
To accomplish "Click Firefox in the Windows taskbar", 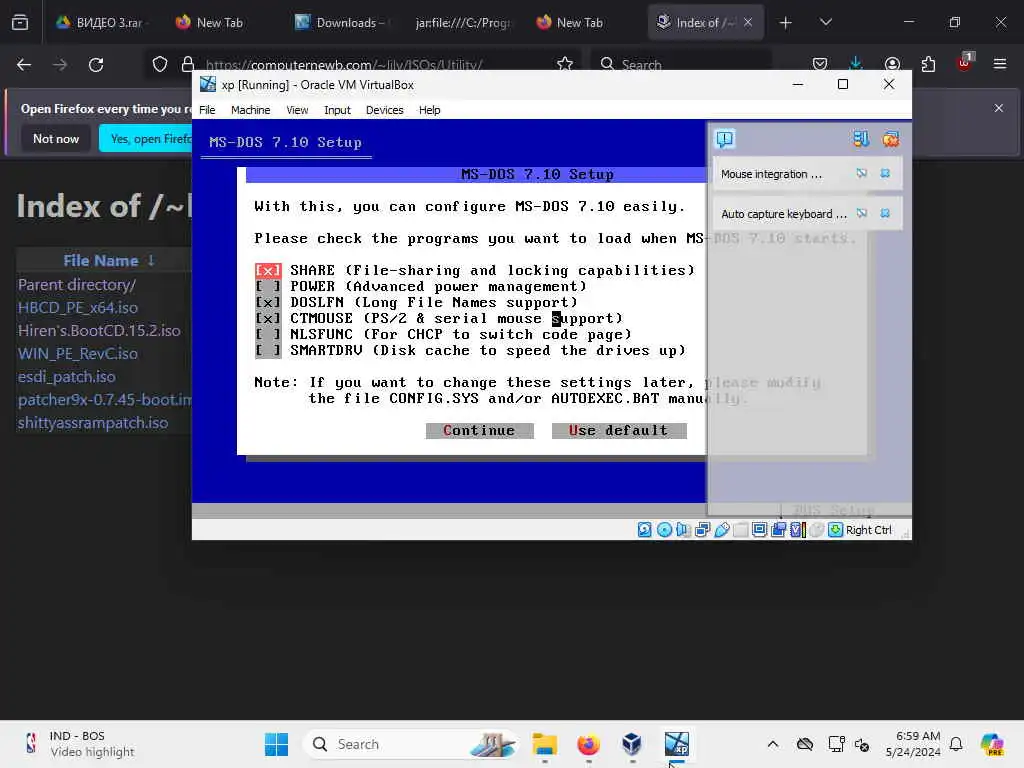I will tap(588, 744).
